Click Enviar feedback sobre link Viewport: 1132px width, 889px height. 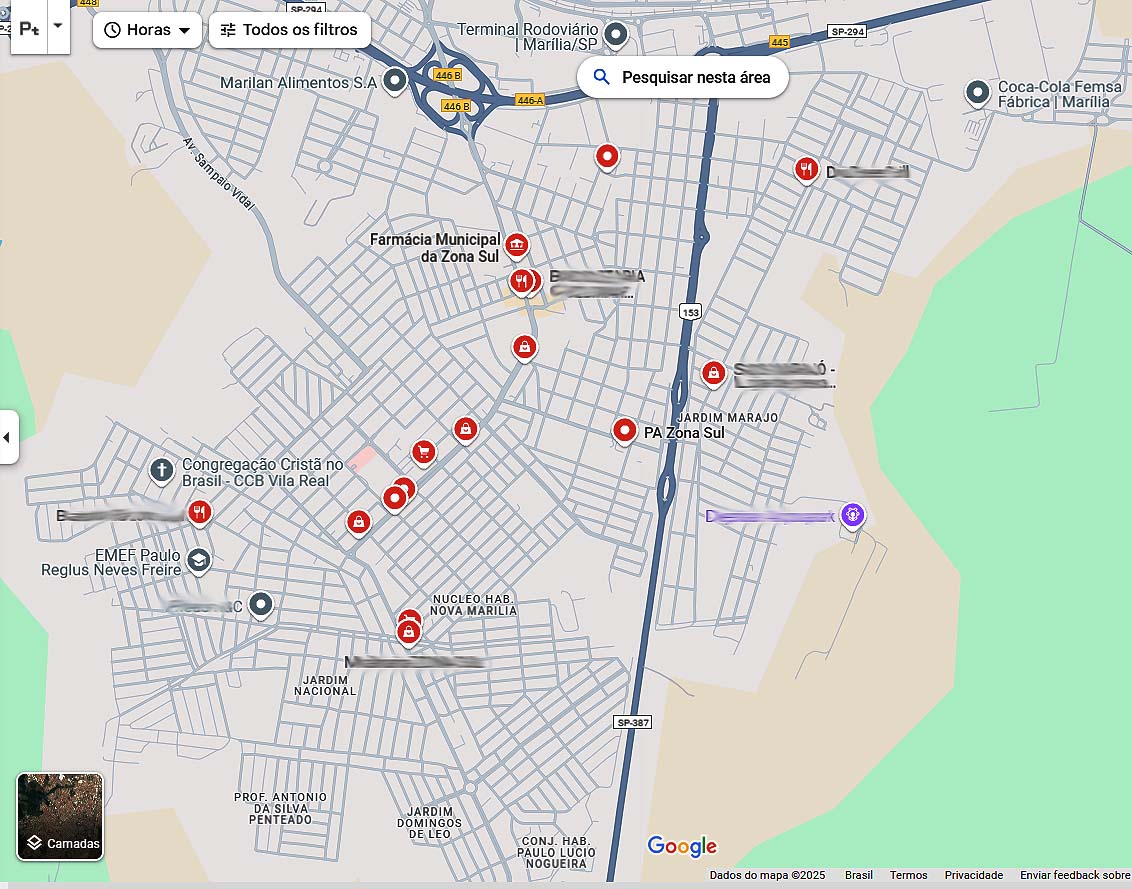tap(1075, 875)
